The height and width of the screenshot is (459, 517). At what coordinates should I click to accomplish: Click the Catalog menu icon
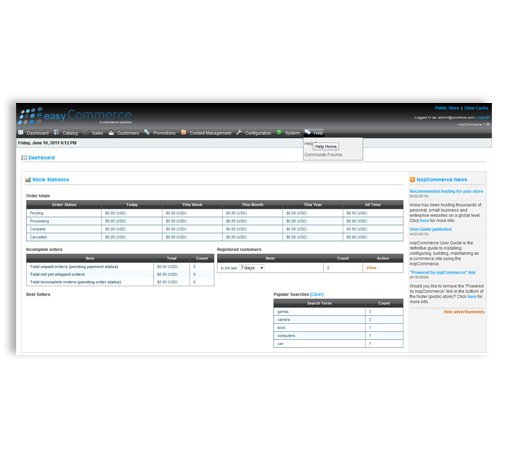pos(56,132)
